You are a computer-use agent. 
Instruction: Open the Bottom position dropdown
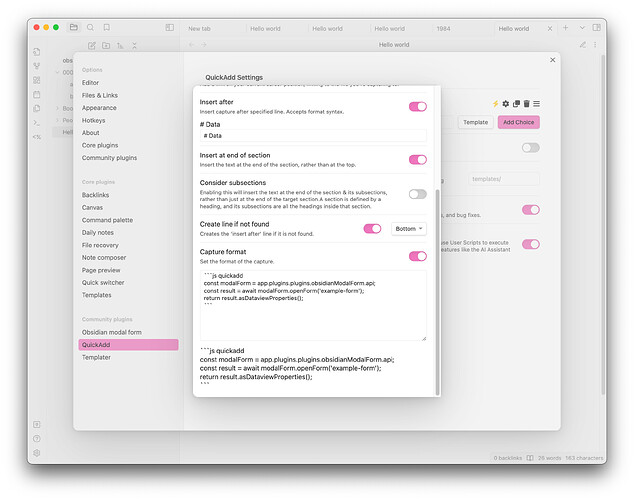(409, 229)
